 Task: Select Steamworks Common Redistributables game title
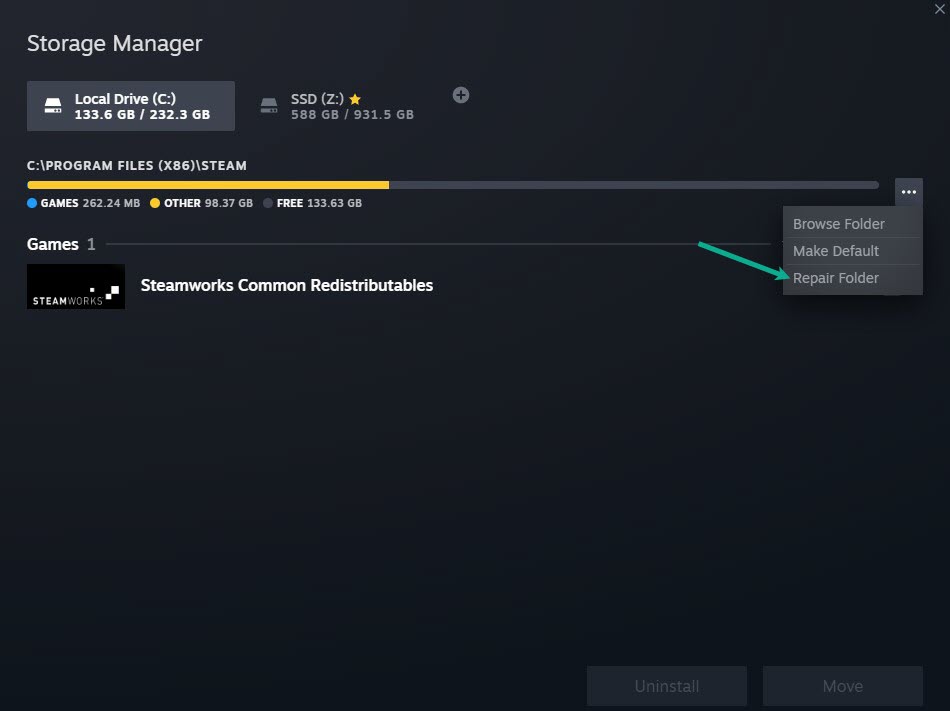click(x=287, y=285)
